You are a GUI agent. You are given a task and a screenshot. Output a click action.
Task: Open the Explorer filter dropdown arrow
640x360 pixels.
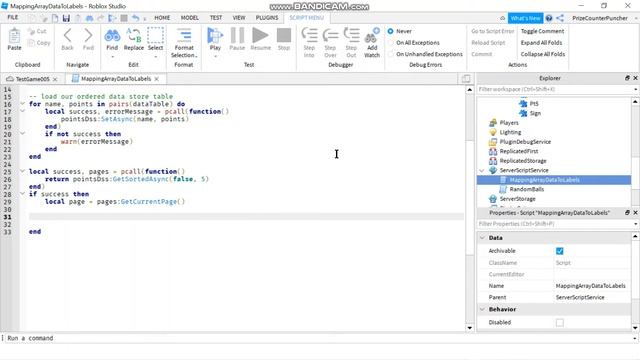point(636,89)
